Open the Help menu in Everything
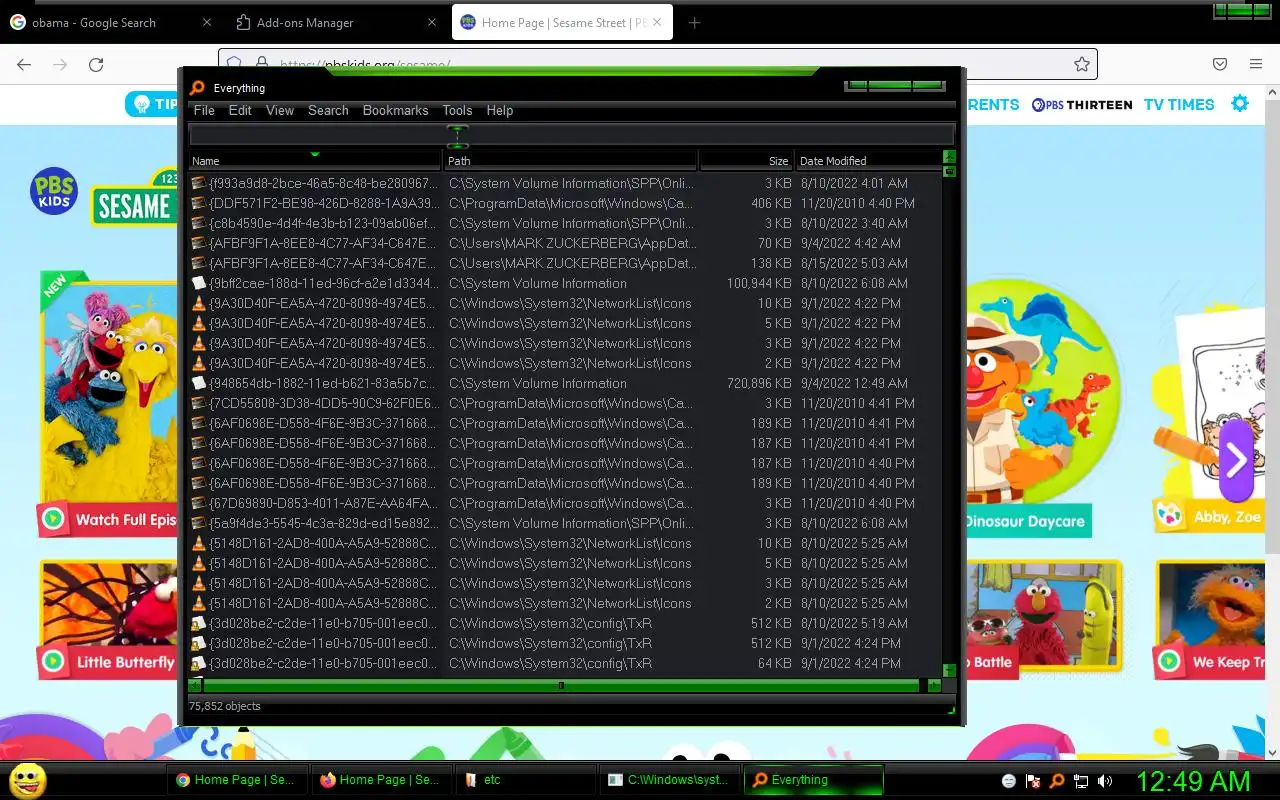This screenshot has height=800, width=1280. tap(499, 110)
